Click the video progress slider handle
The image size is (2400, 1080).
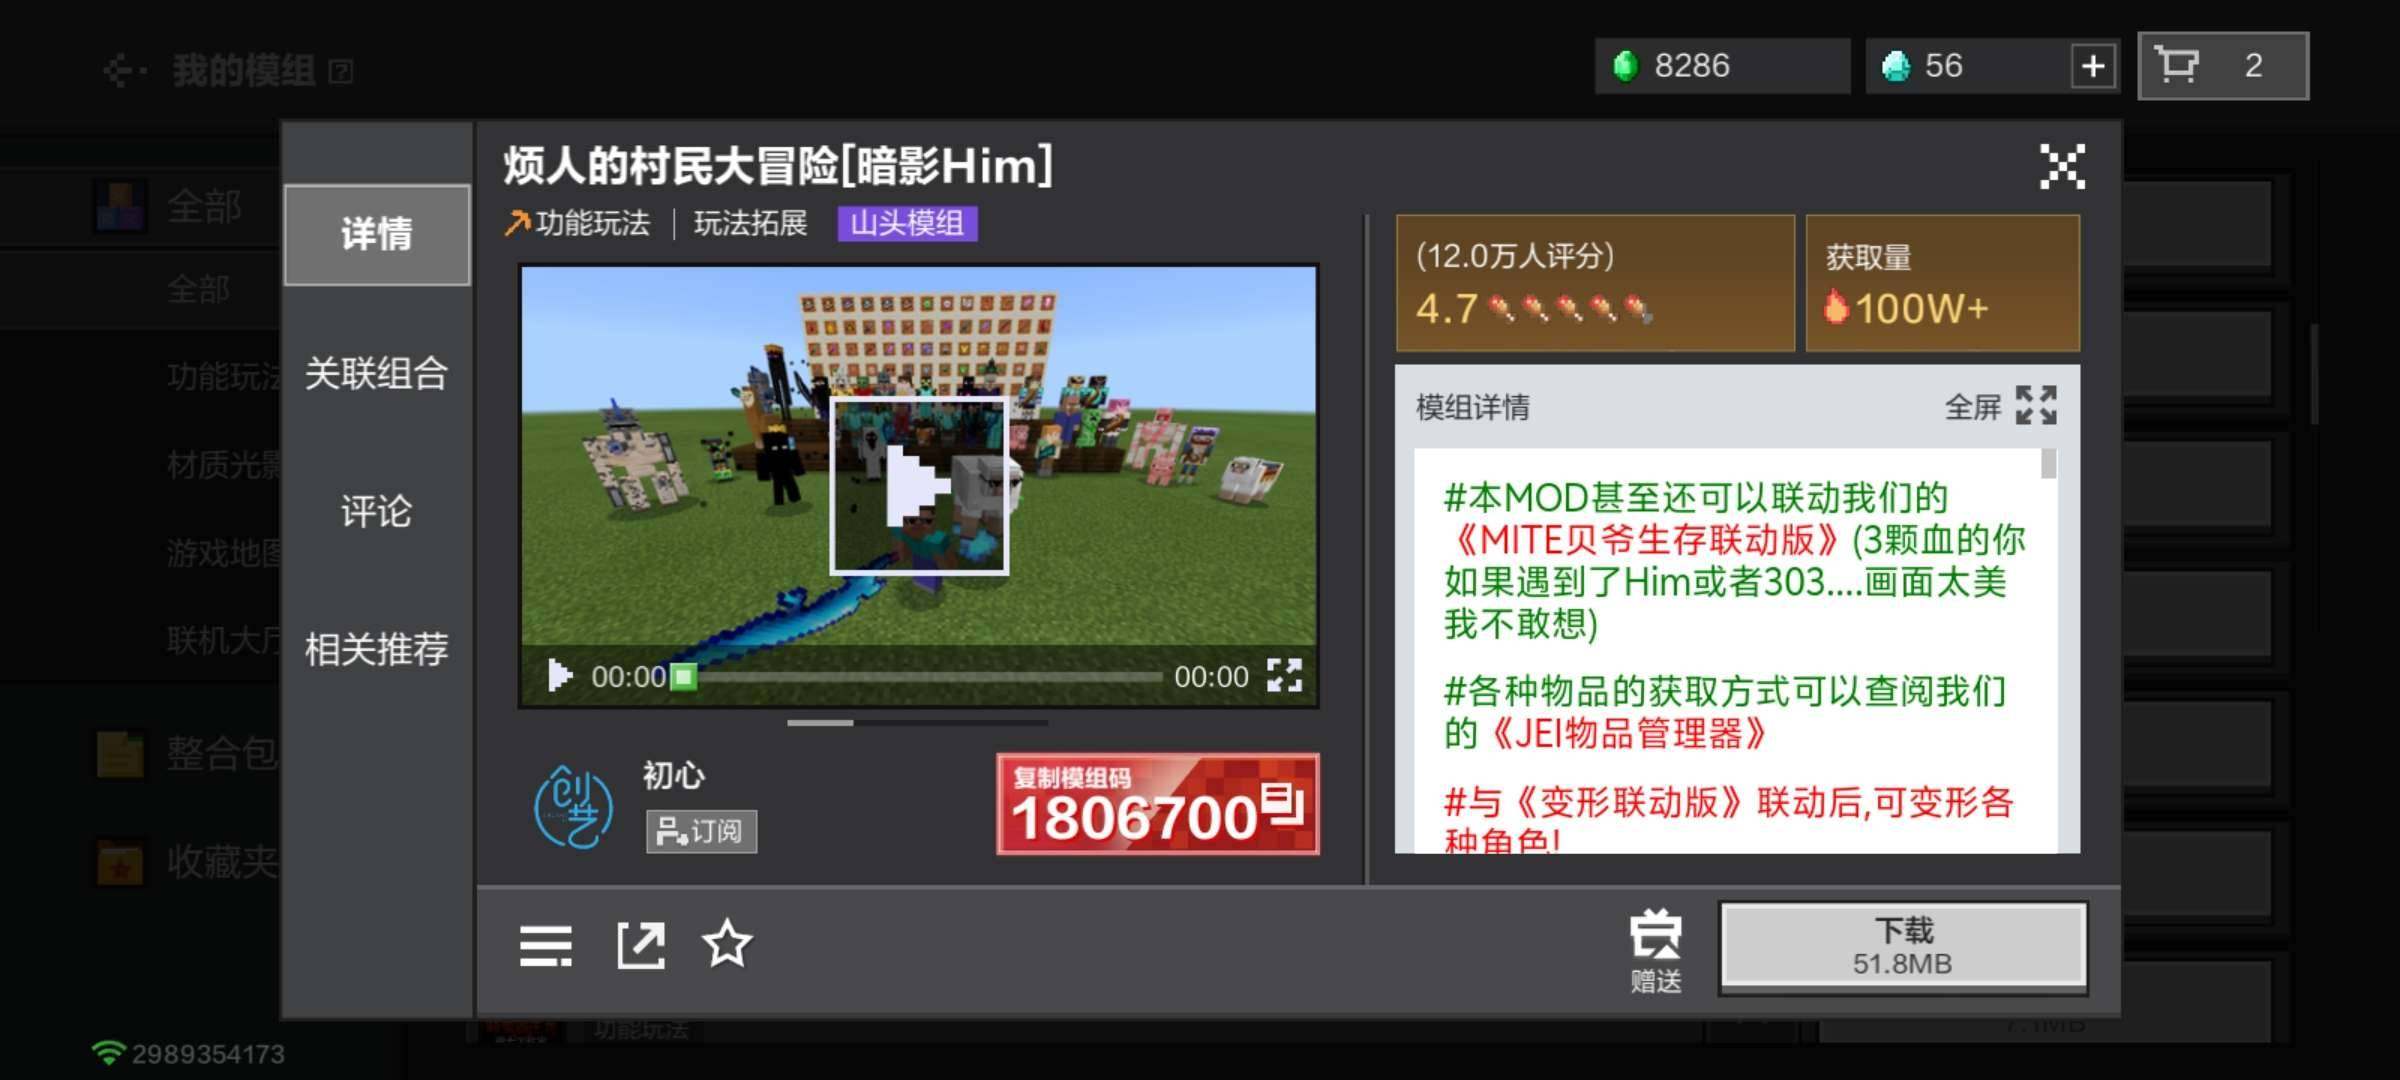pos(683,677)
